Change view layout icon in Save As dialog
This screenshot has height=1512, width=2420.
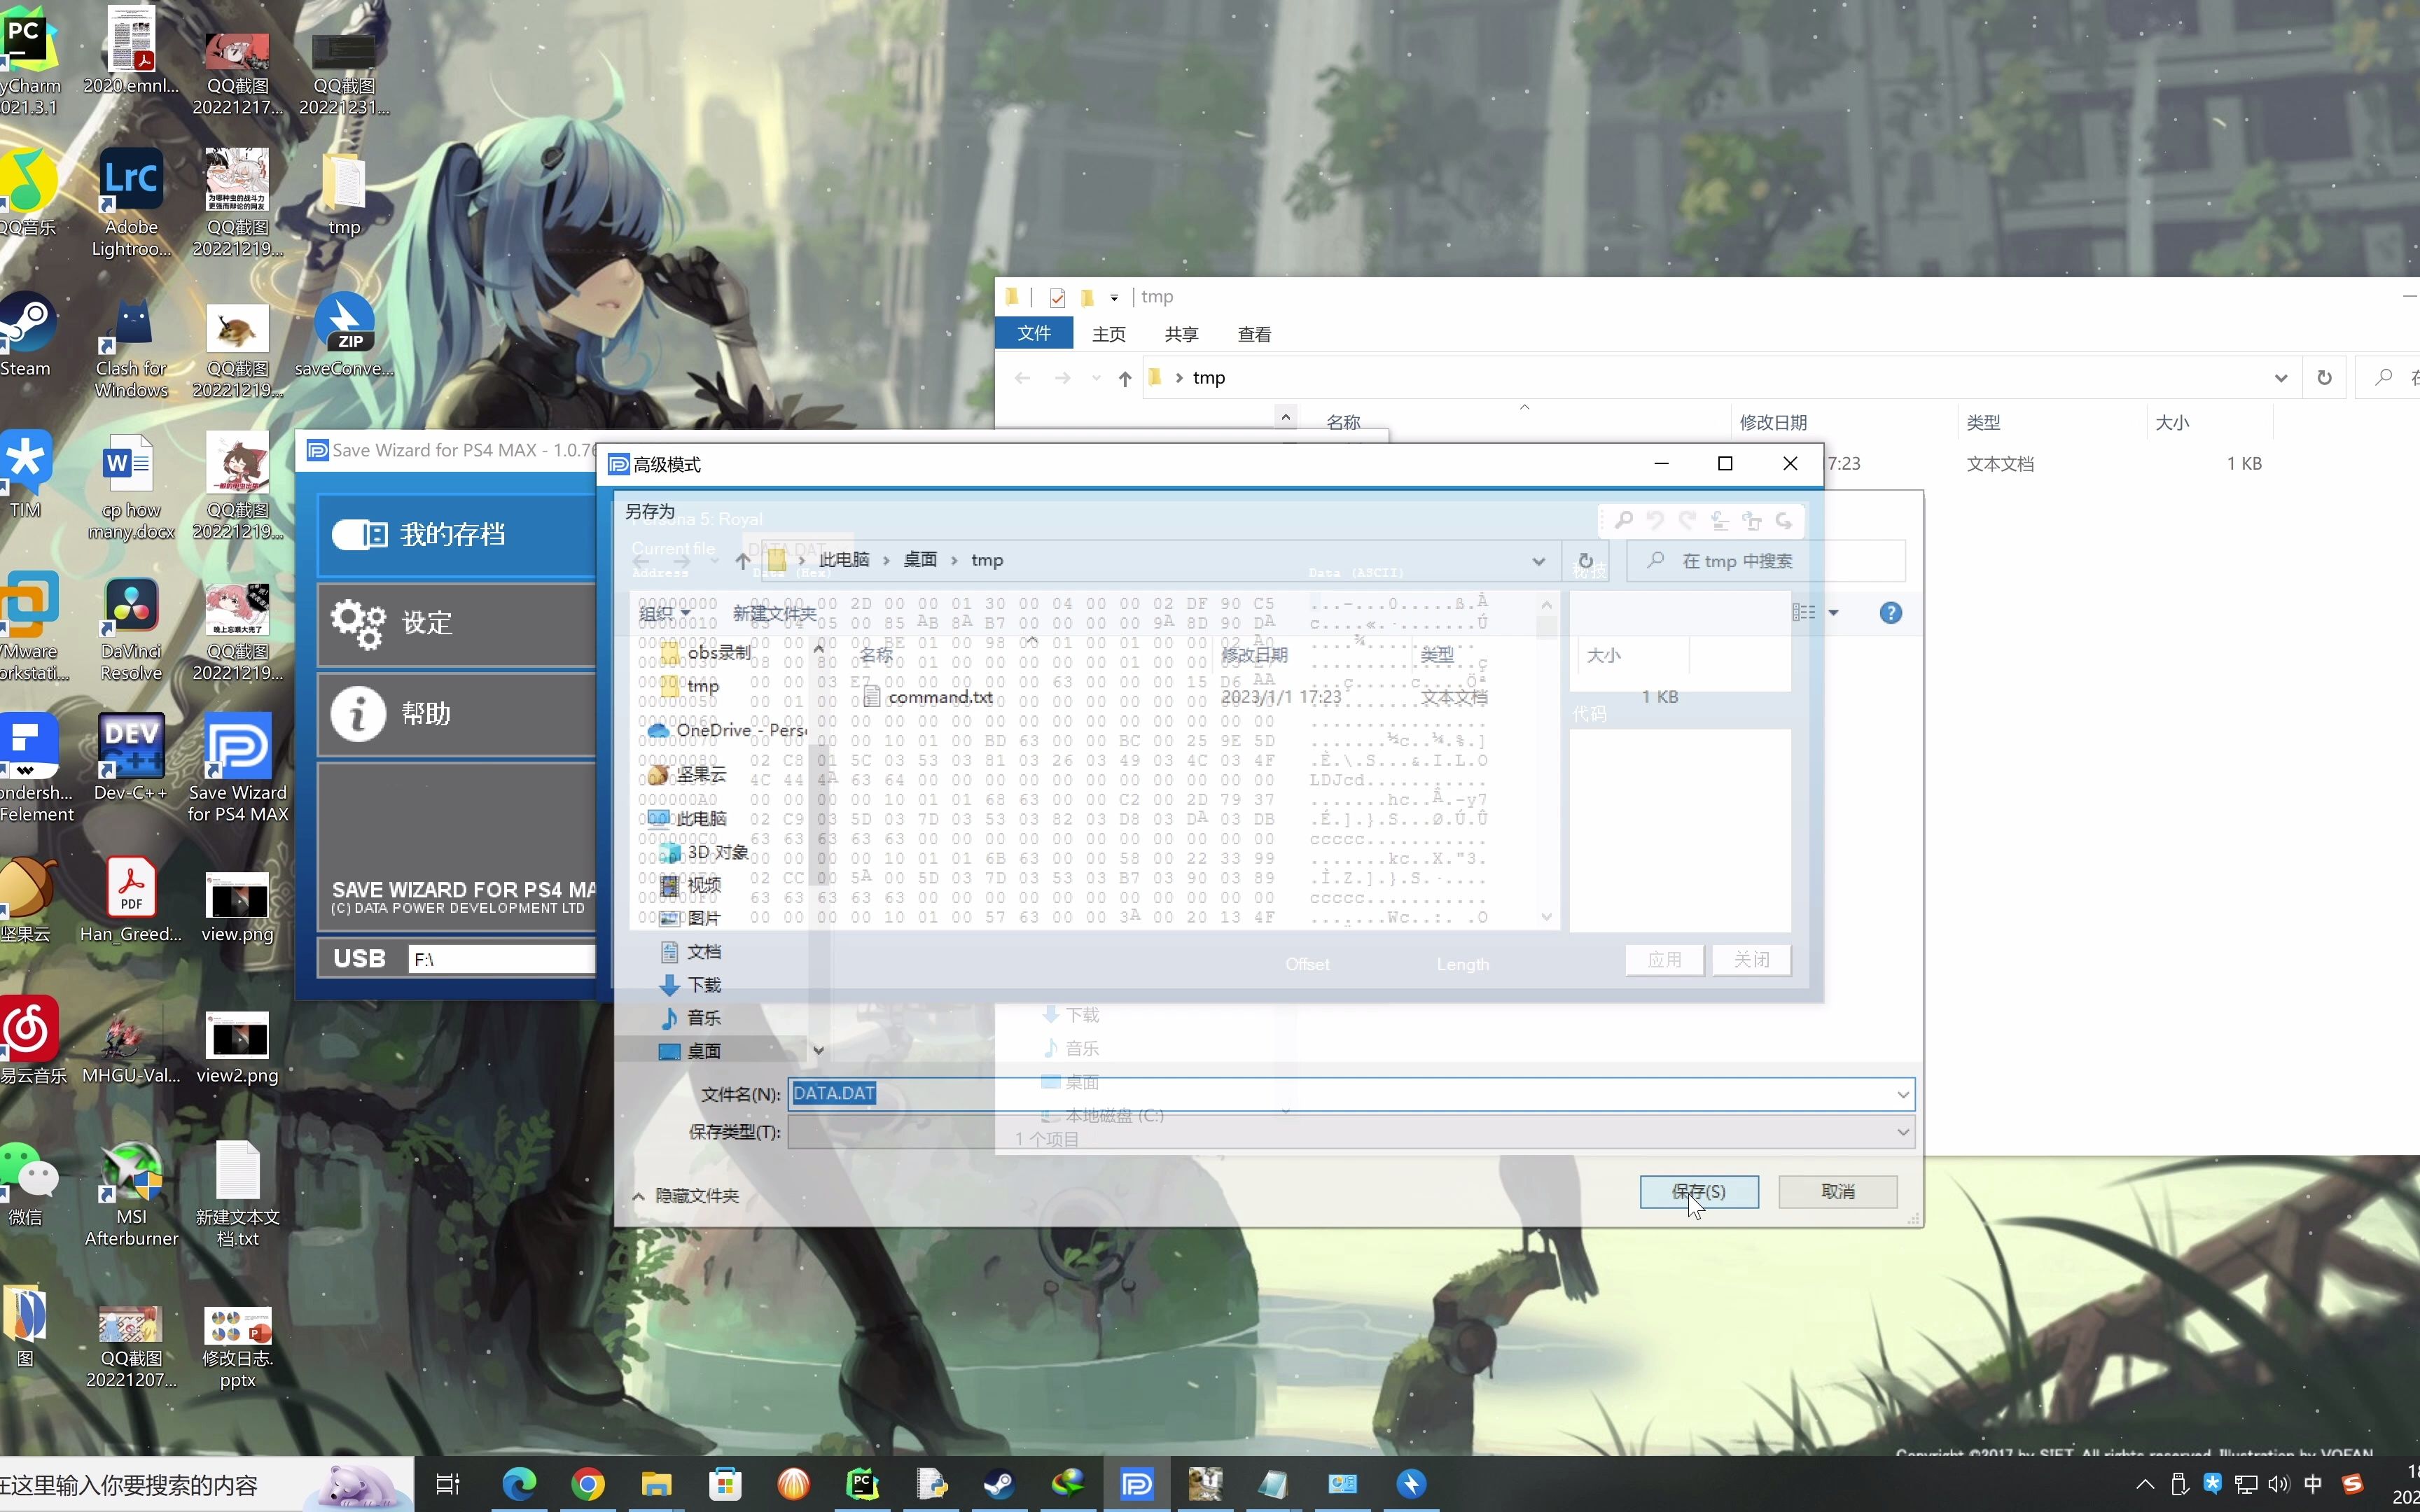coord(1804,612)
